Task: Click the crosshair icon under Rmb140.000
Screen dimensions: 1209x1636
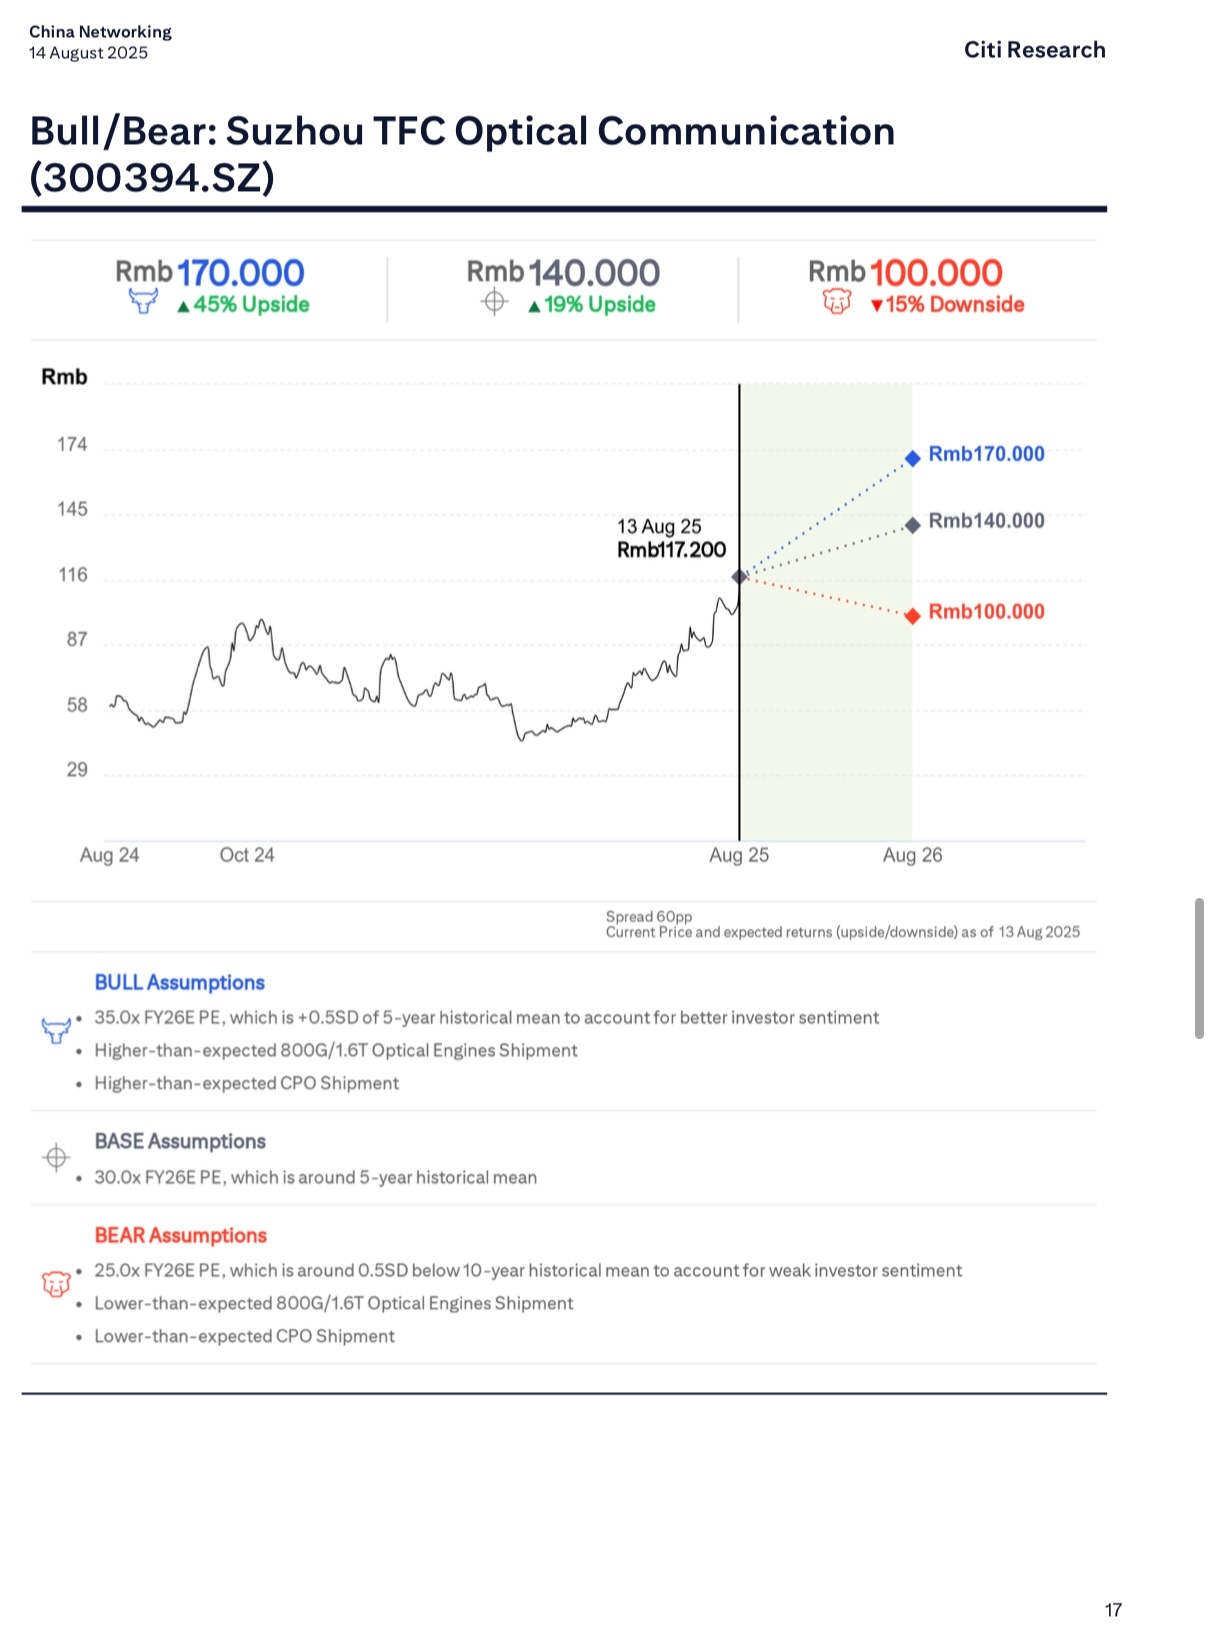Action: pyautogui.click(x=494, y=301)
